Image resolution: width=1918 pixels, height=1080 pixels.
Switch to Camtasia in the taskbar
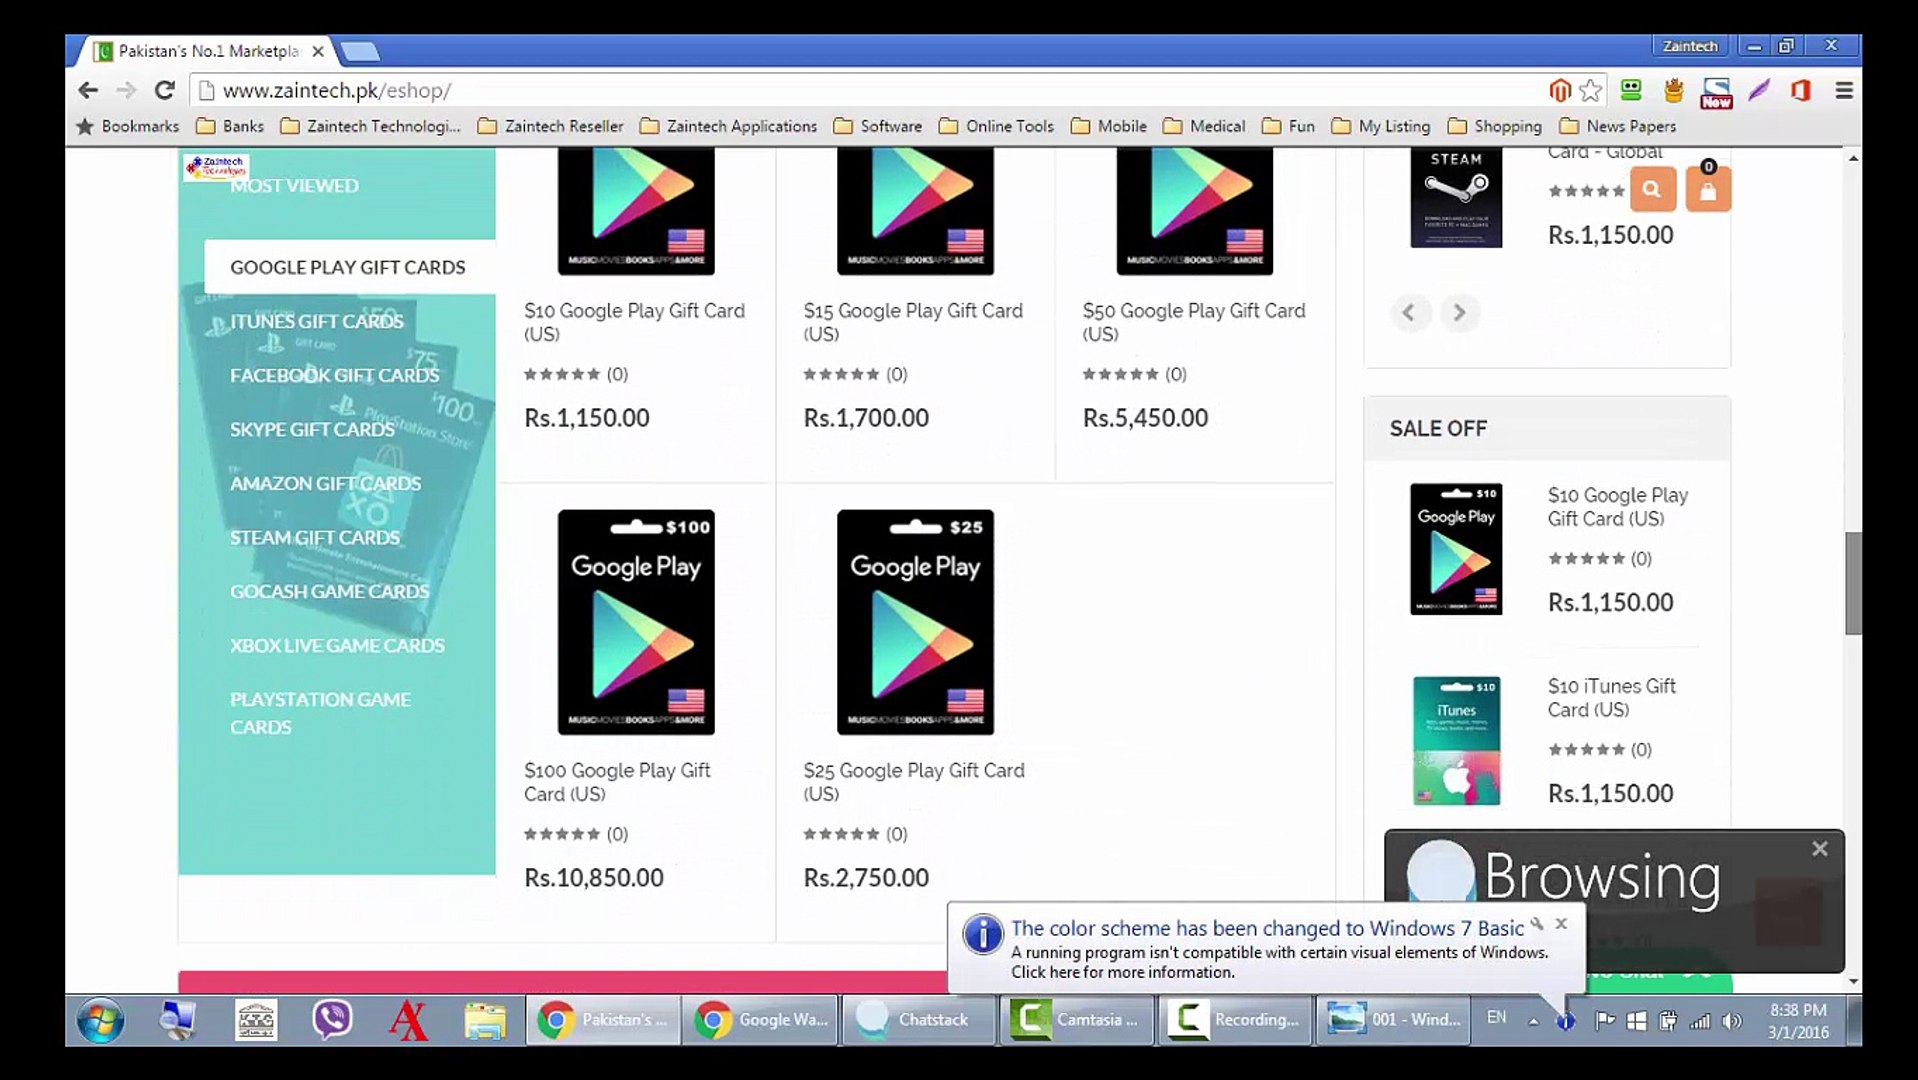pos(1077,1020)
